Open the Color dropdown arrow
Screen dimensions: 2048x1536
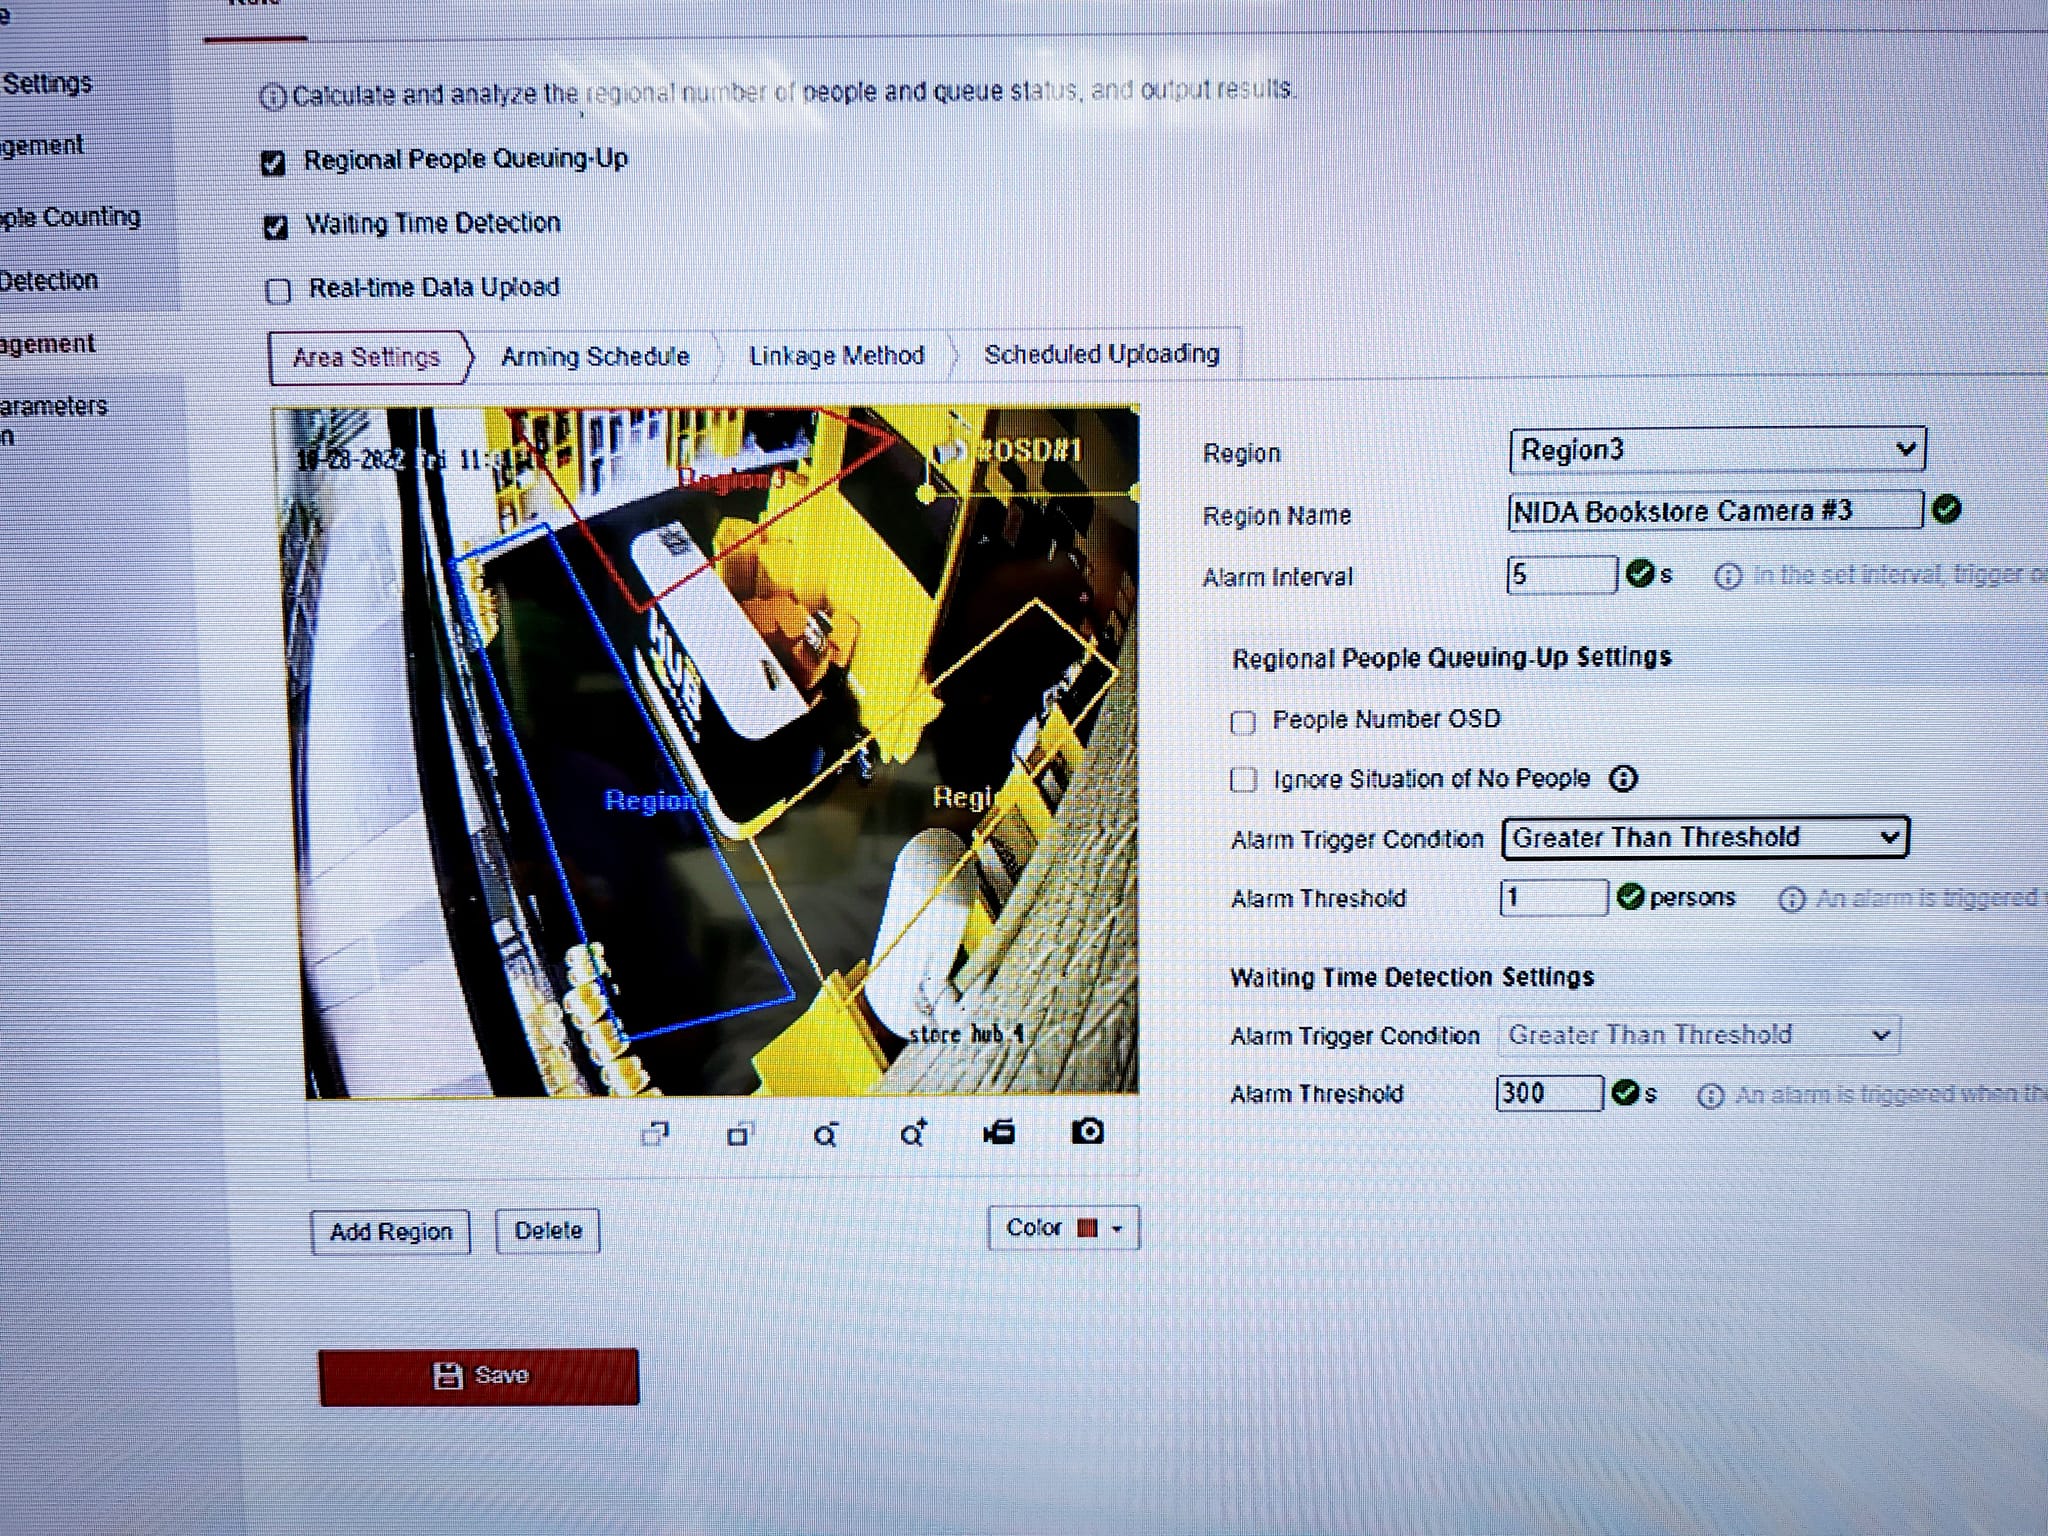click(1118, 1229)
